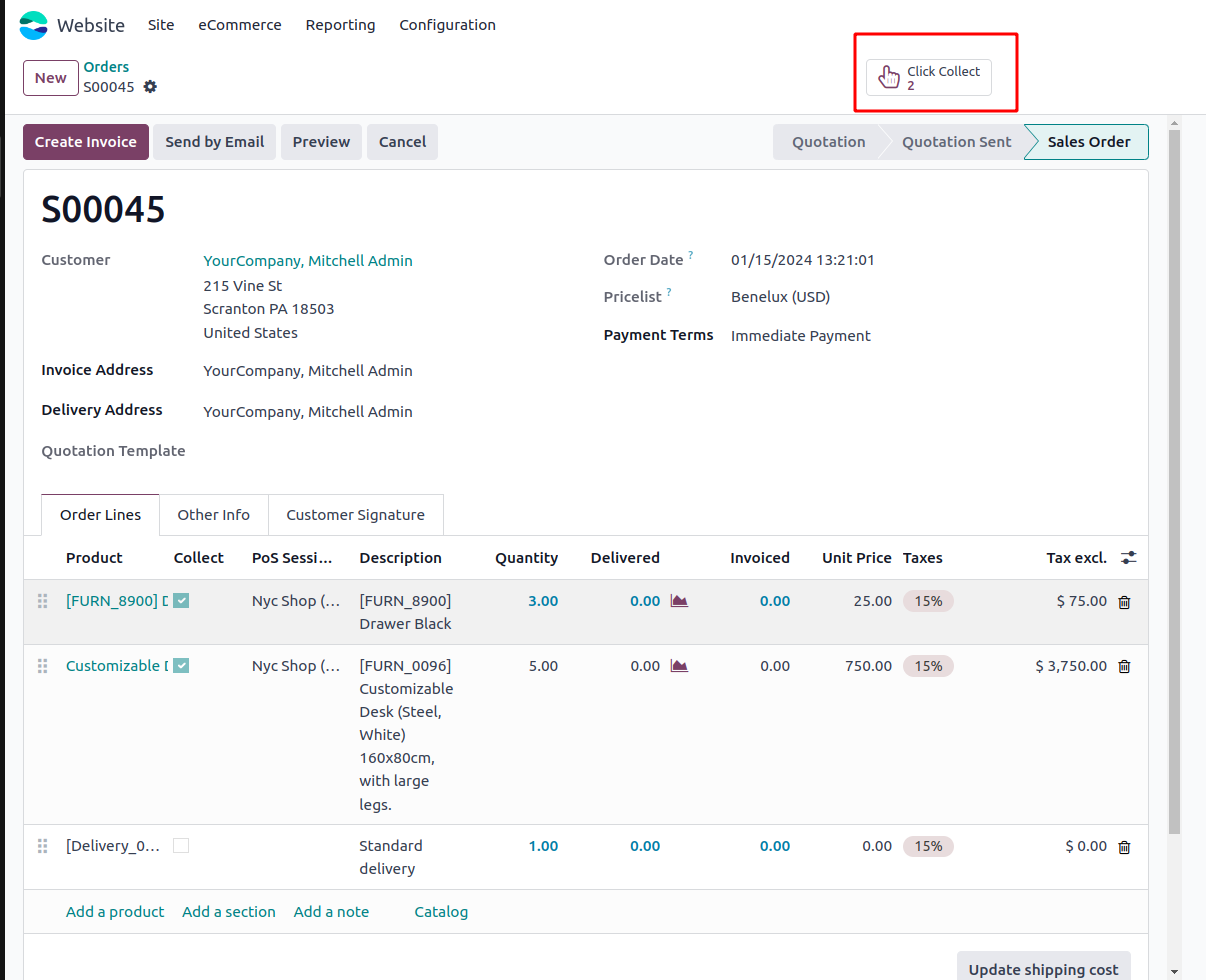
Task: Enable Collect checkbox for Standard delivery line
Action: coord(181,846)
